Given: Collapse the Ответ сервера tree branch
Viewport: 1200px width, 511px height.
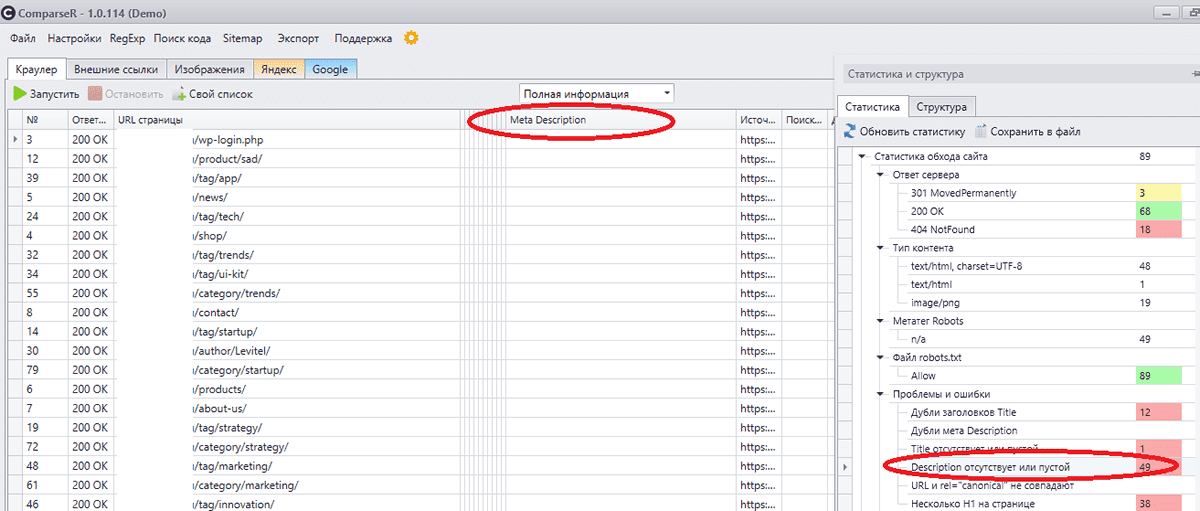Looking at the screenshot, I should 880,175.
